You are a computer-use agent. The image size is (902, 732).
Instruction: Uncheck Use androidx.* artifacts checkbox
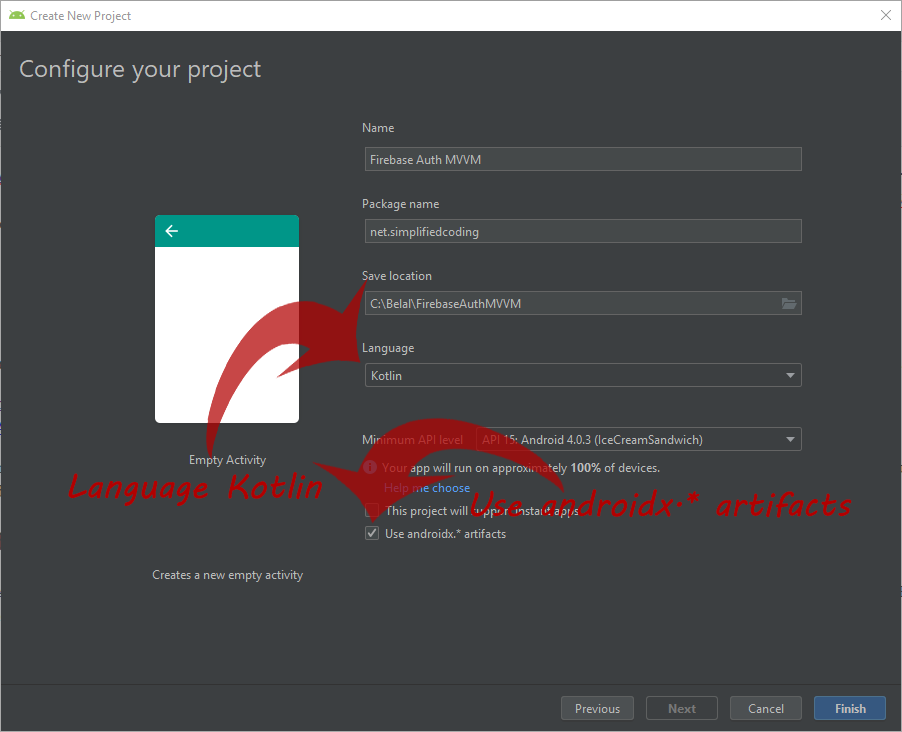click(372, 533)
